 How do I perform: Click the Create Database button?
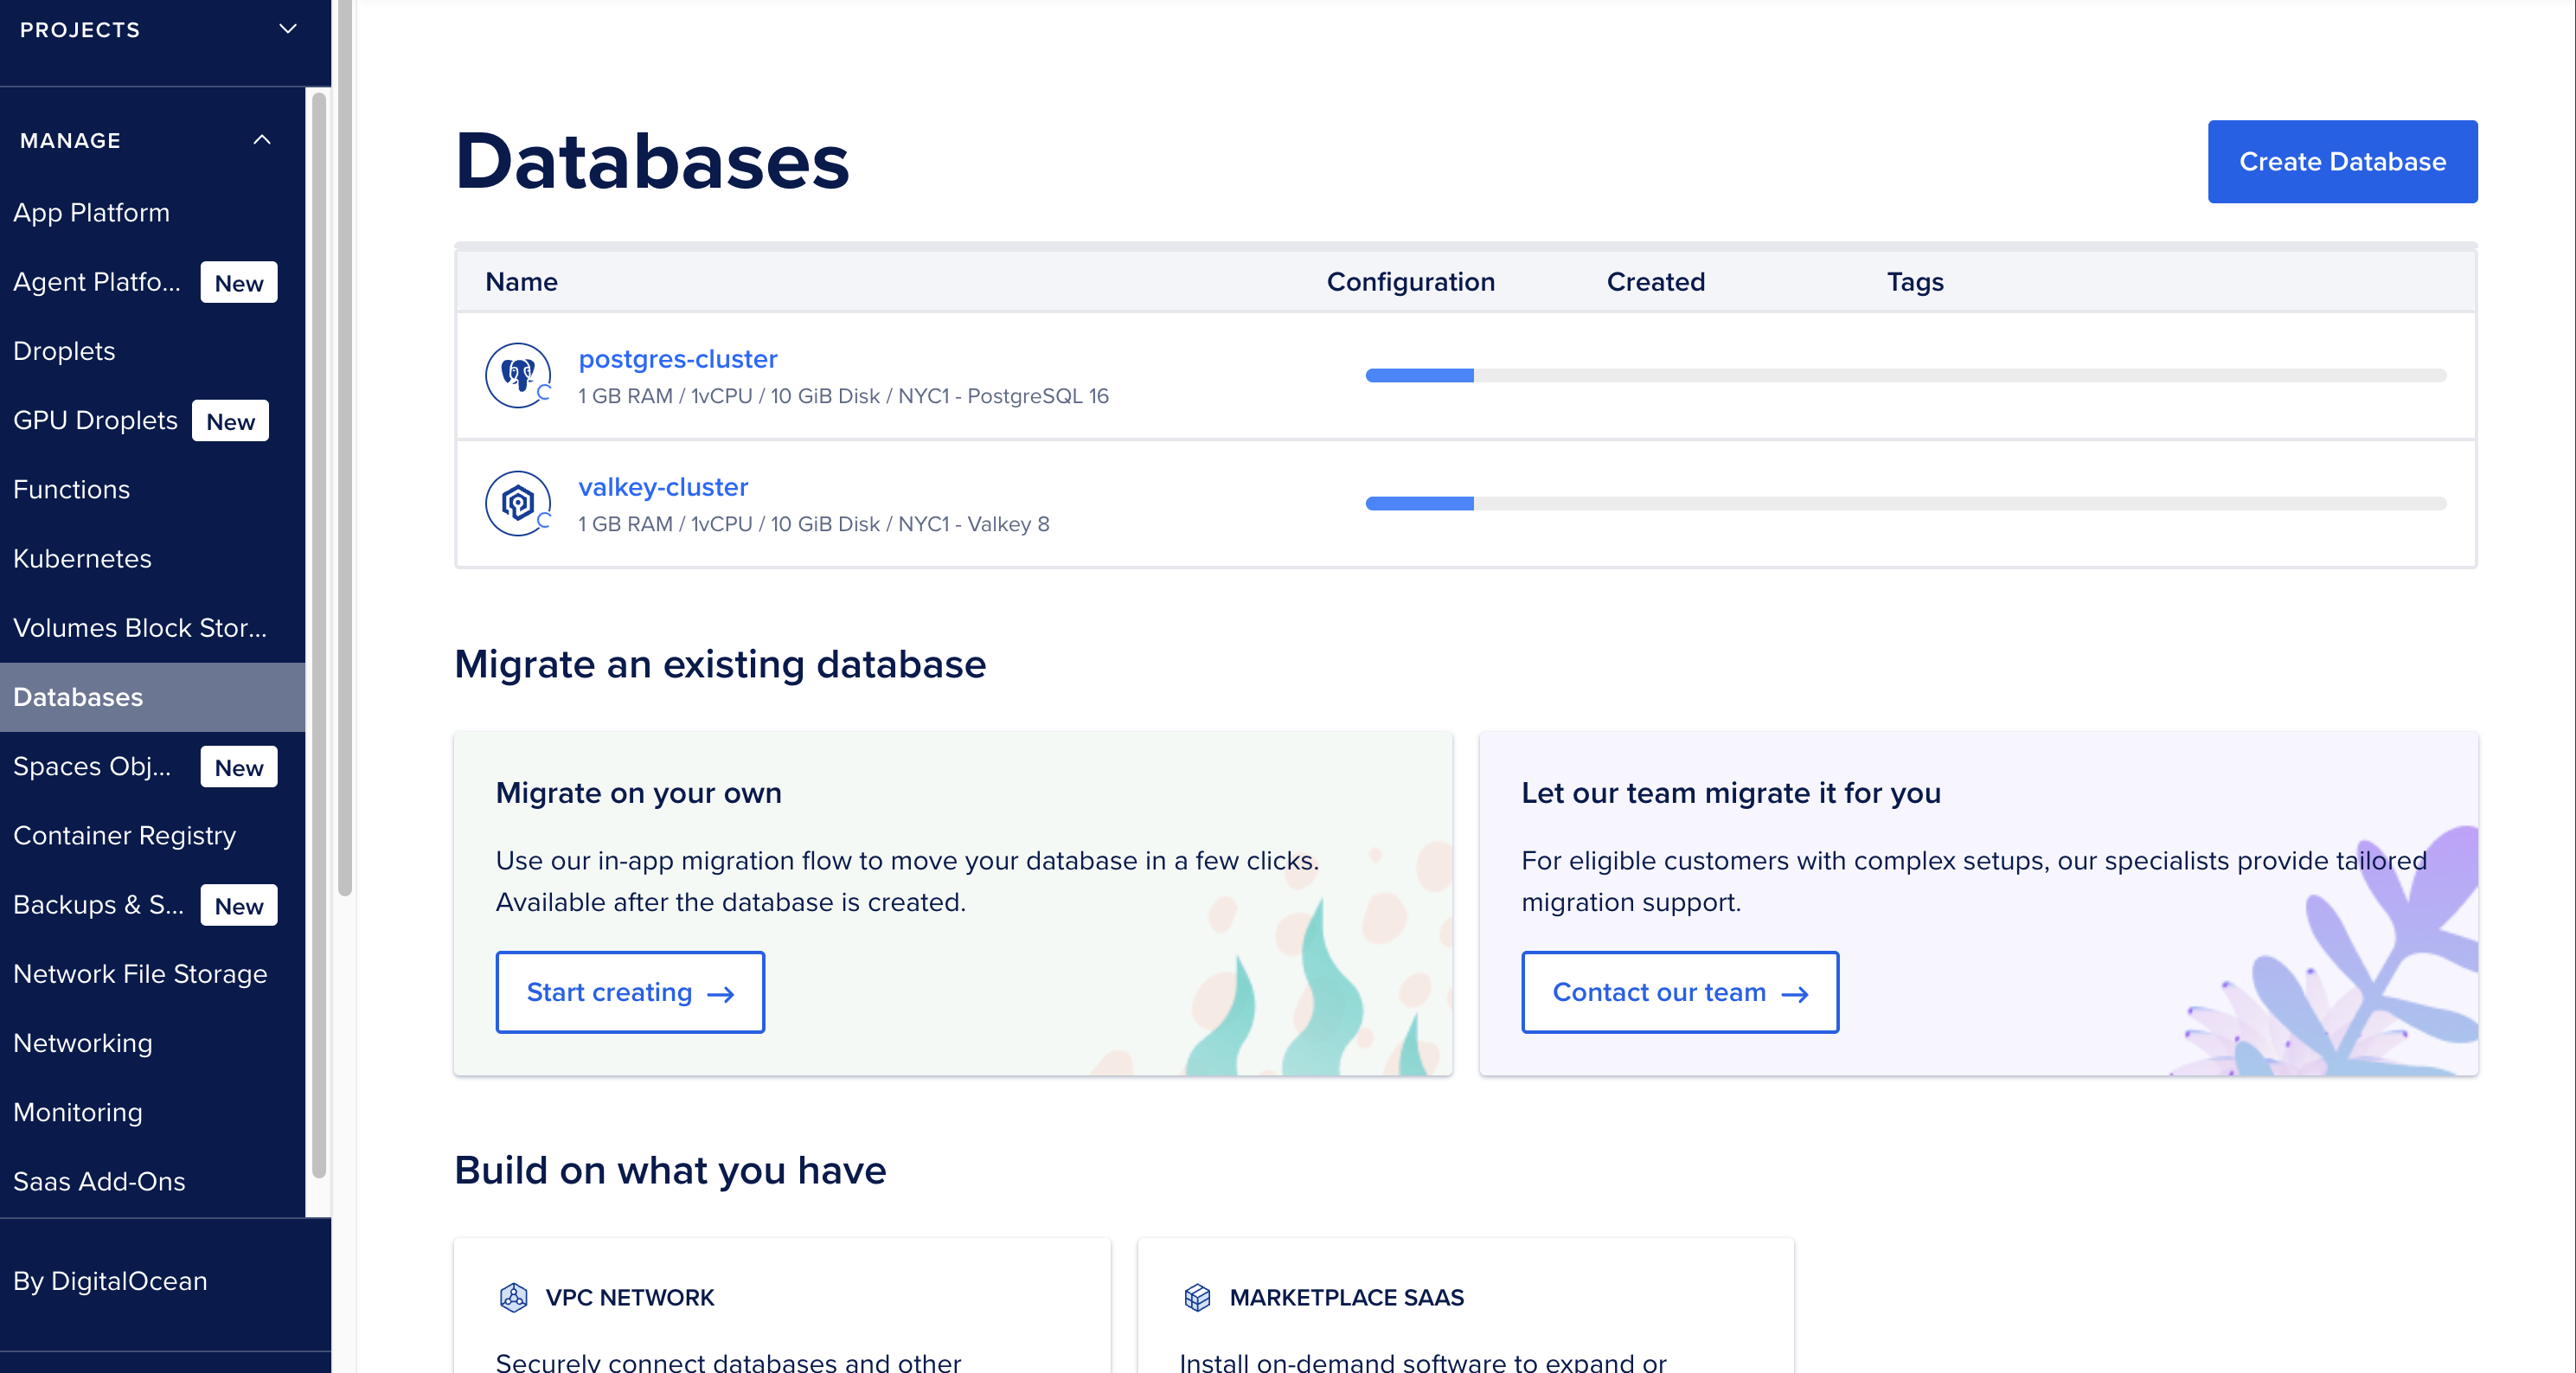point(2342,162)
